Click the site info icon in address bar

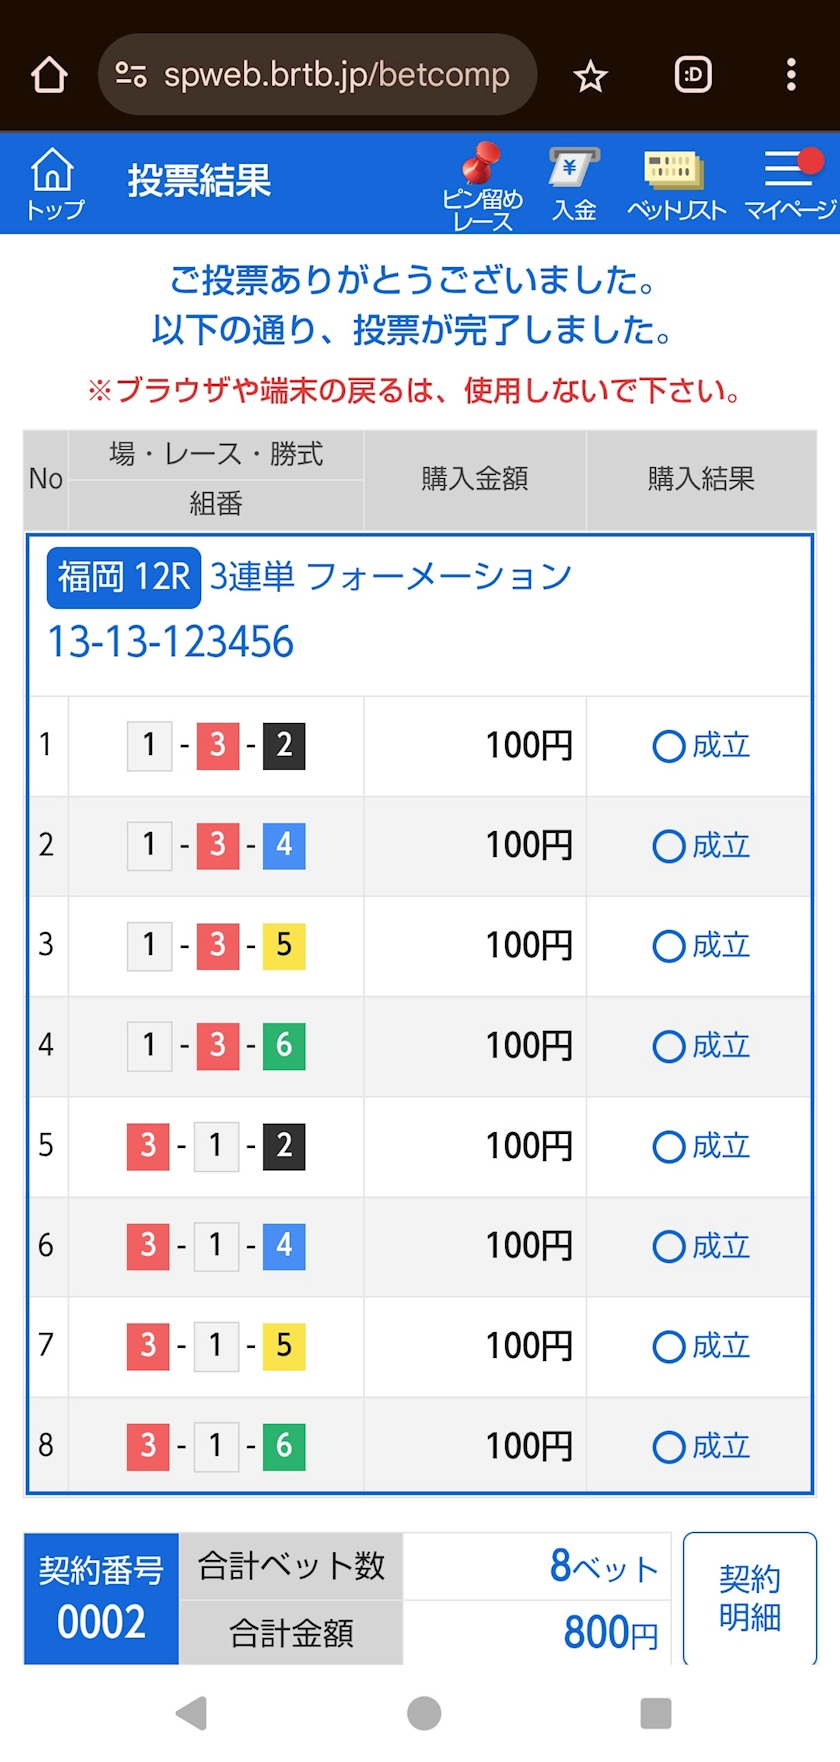pyautogui.click(x=131, y=75)
